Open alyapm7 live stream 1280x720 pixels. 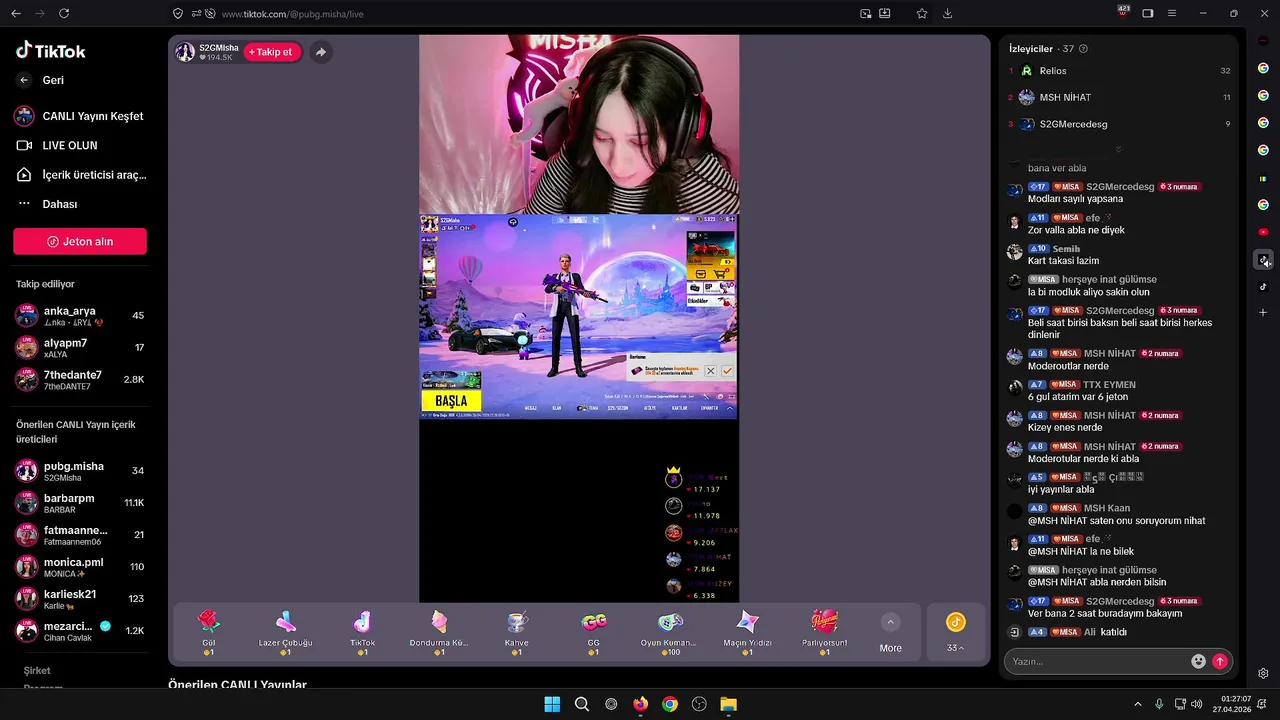tap(80, 348)
